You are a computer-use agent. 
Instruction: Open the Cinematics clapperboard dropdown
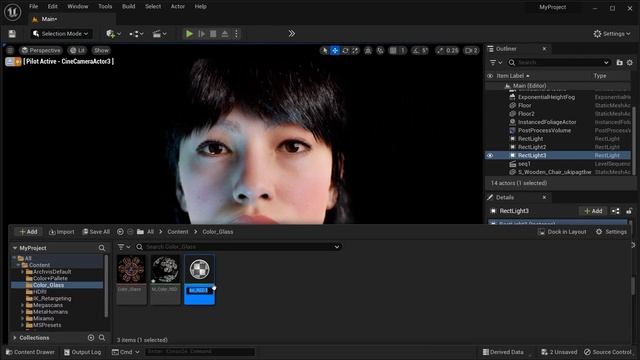click(160, 34)
